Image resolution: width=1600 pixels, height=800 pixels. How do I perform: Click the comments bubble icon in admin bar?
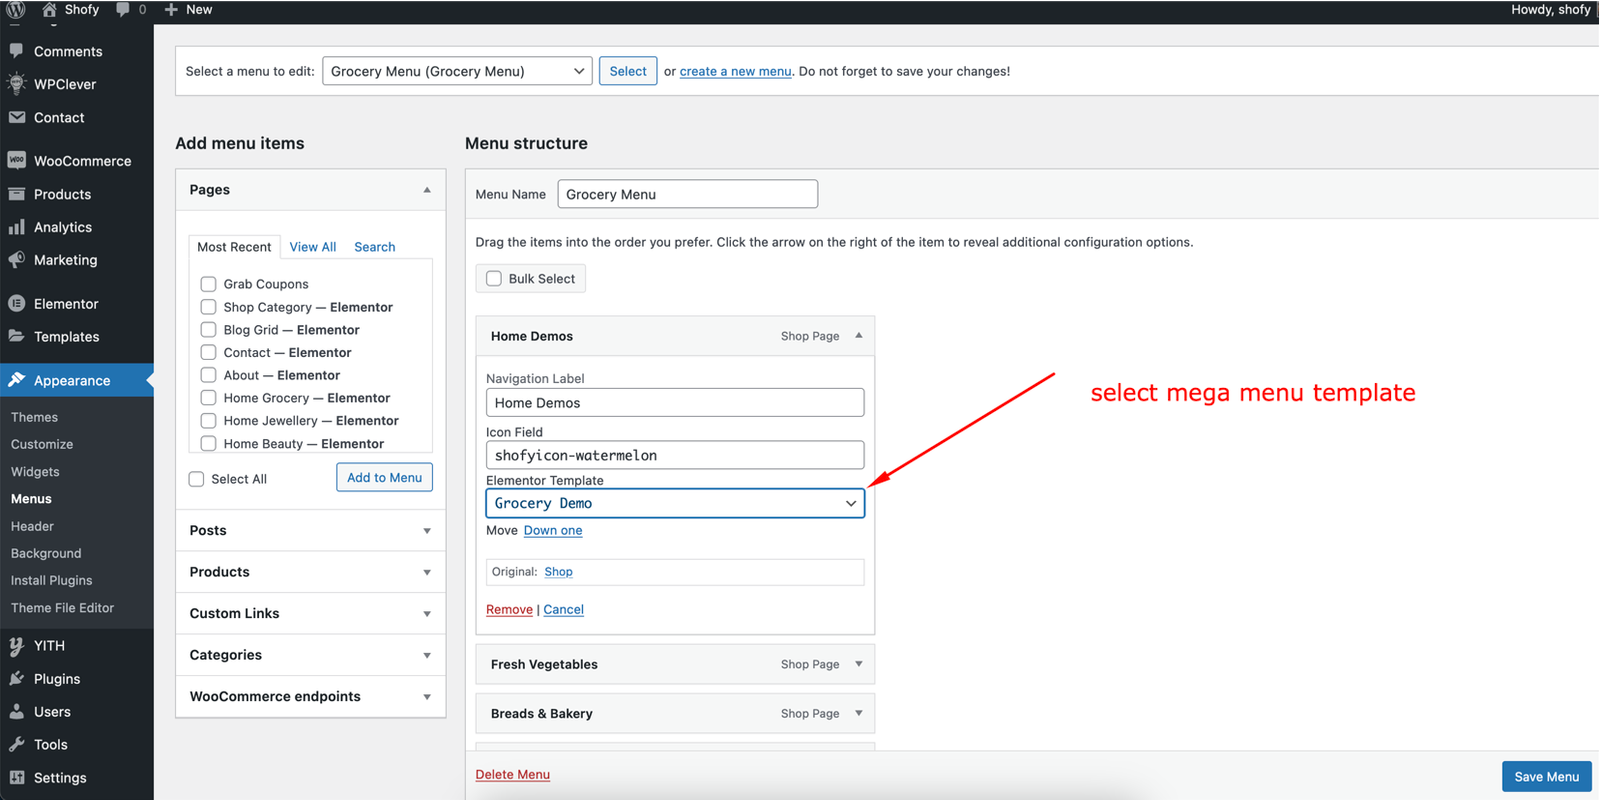(x=123, y=9)
